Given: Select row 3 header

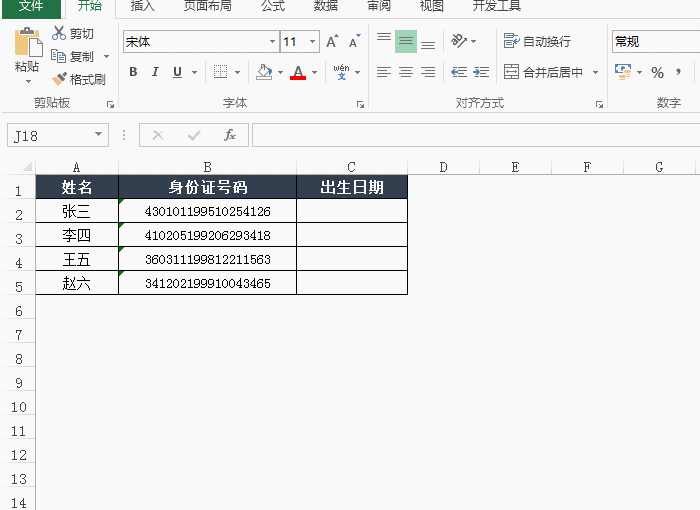Looking at the screenshot, I should pos(18,235).
